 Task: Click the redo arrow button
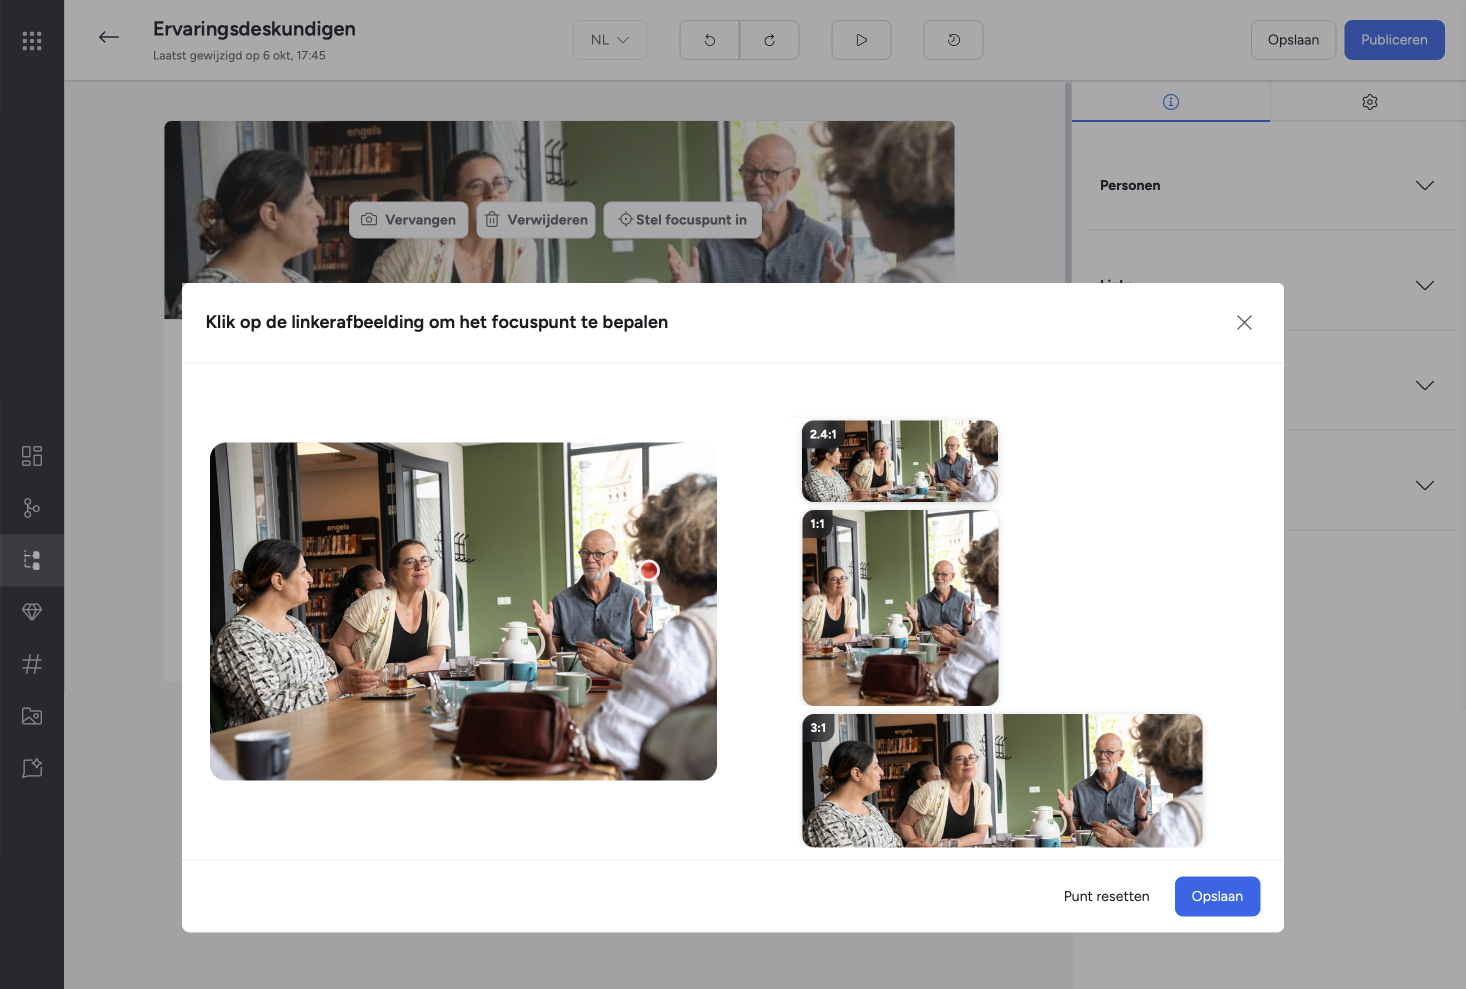(x=769, y=40)
